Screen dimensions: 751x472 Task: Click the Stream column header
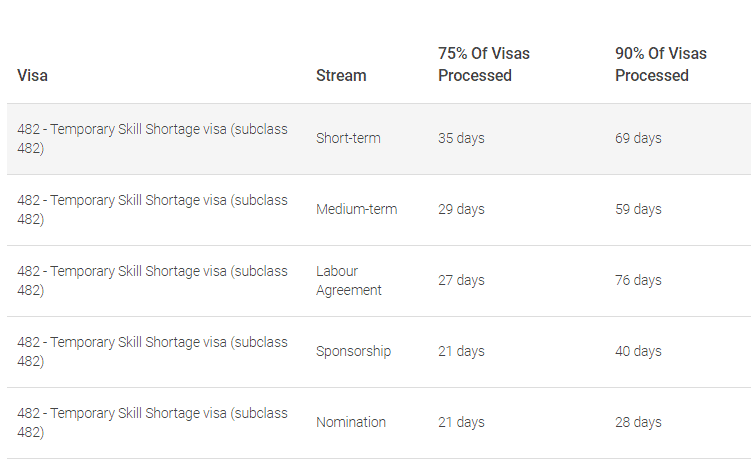click(341, 76)
